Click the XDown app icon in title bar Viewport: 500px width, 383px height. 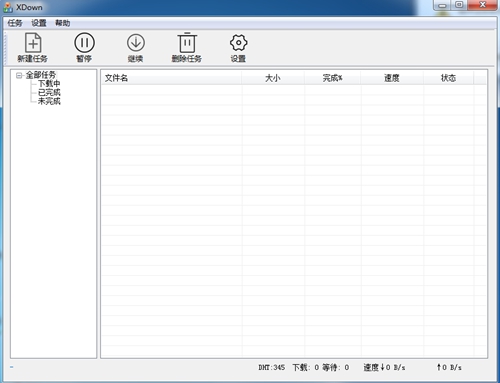coord(8,7)
